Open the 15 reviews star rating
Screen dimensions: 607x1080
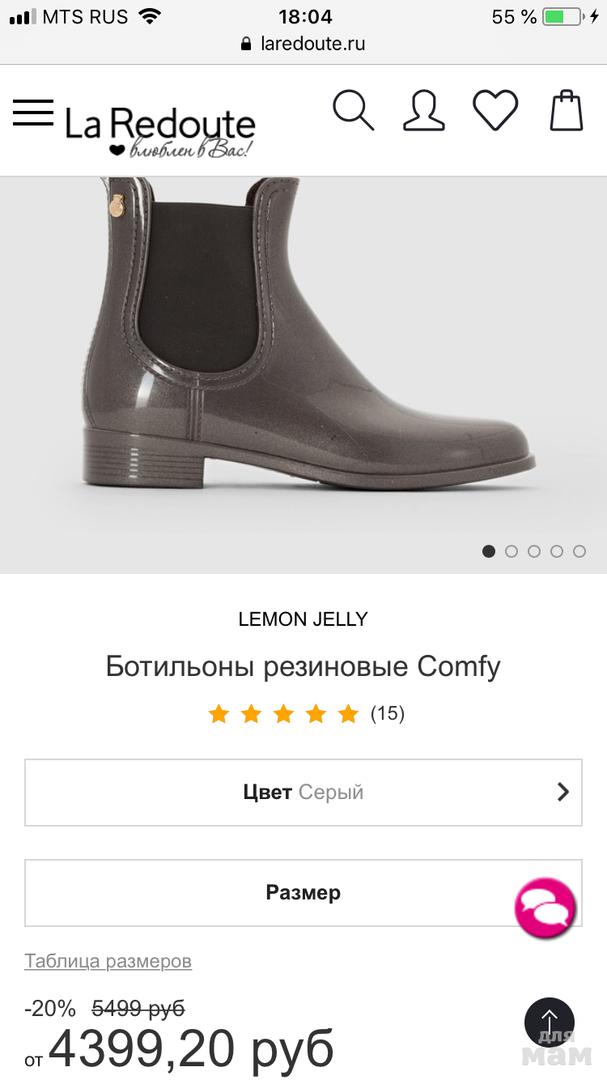(305, 714)
